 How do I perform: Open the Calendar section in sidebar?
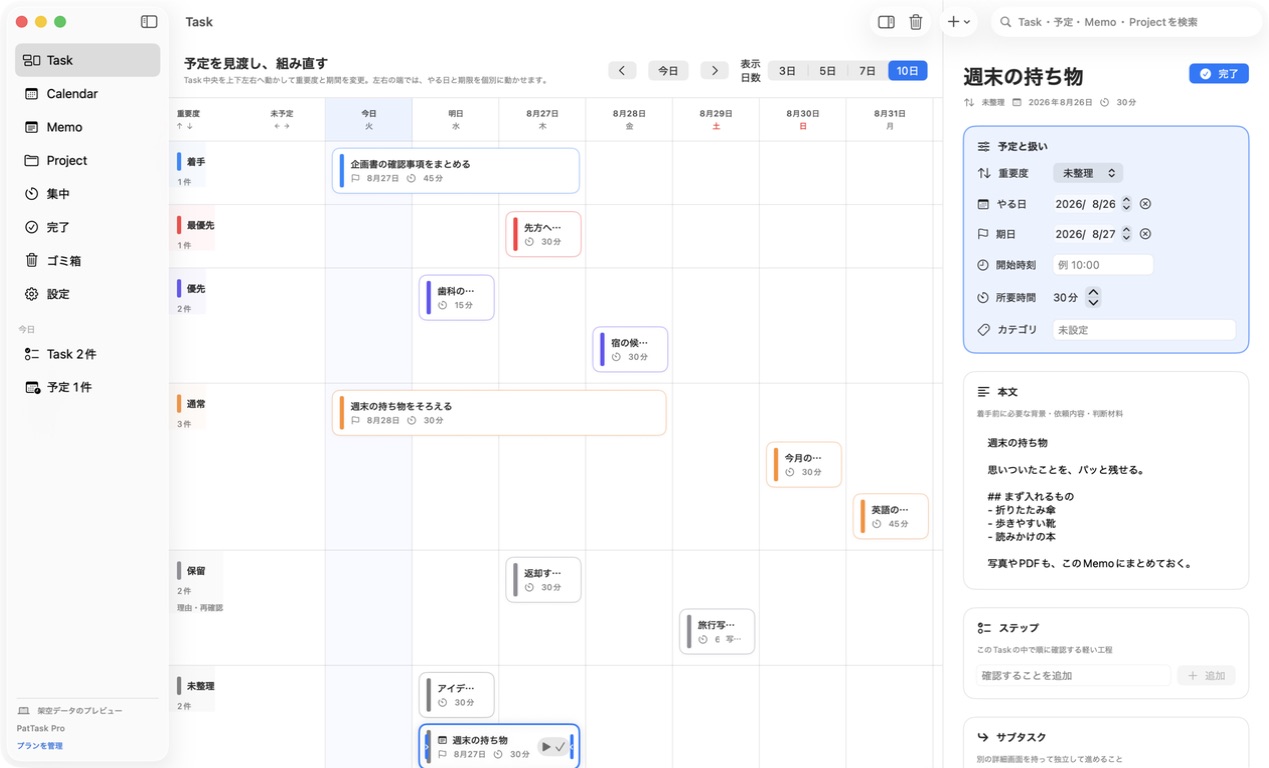[88, 93]
